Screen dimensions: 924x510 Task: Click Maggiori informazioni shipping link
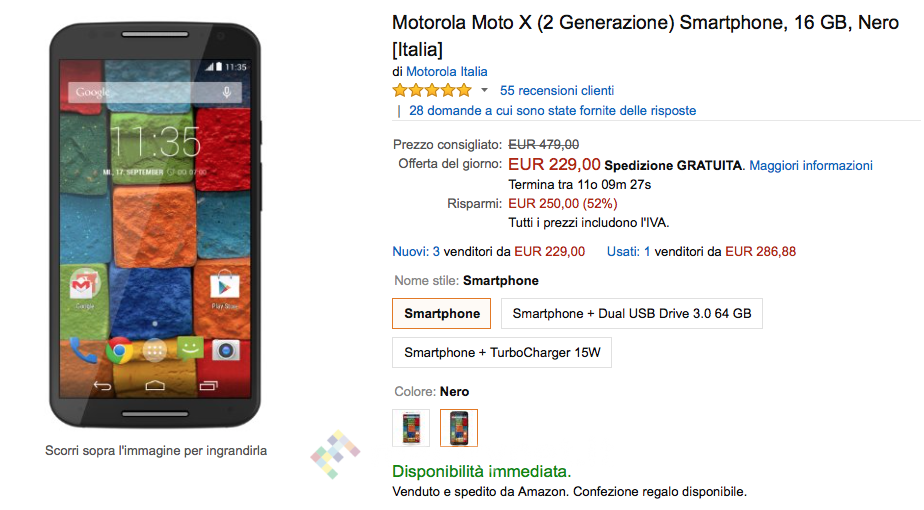[811, 165]
